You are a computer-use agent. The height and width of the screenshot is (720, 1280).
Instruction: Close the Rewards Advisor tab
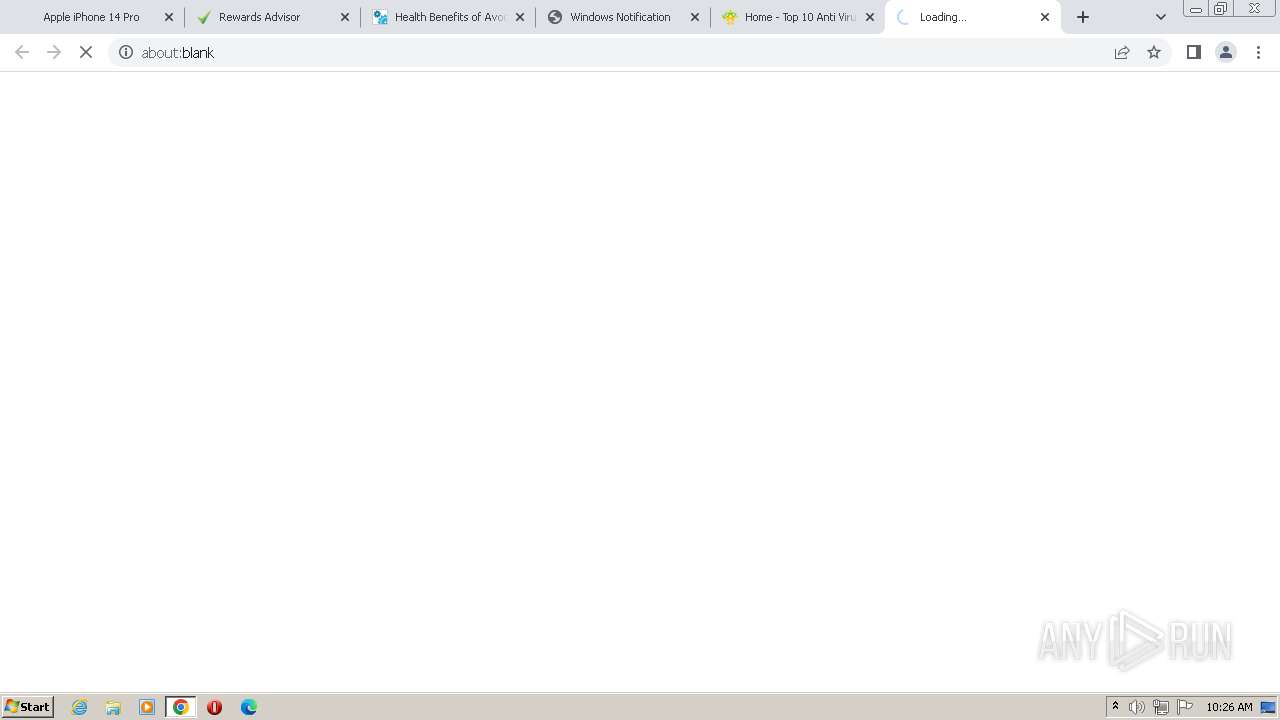(345, 17)
